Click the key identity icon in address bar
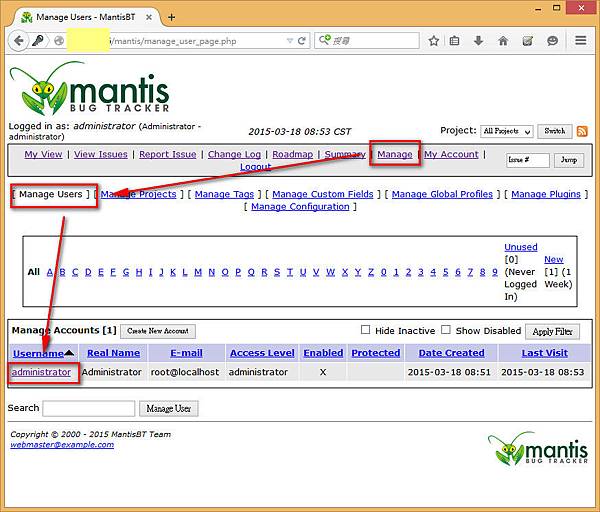Screen dimensions: 600x512 [x=38, y=40]
